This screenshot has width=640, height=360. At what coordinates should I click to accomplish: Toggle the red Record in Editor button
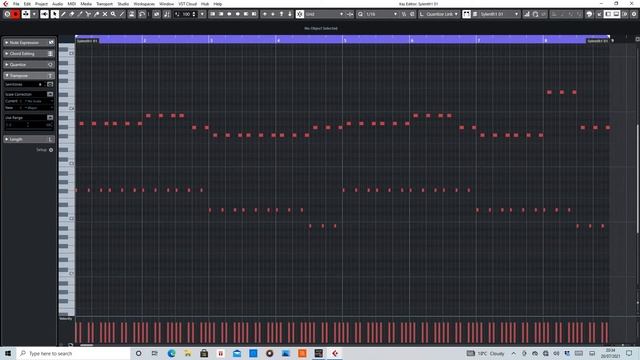pyautogui.click(x=16, y=14)
